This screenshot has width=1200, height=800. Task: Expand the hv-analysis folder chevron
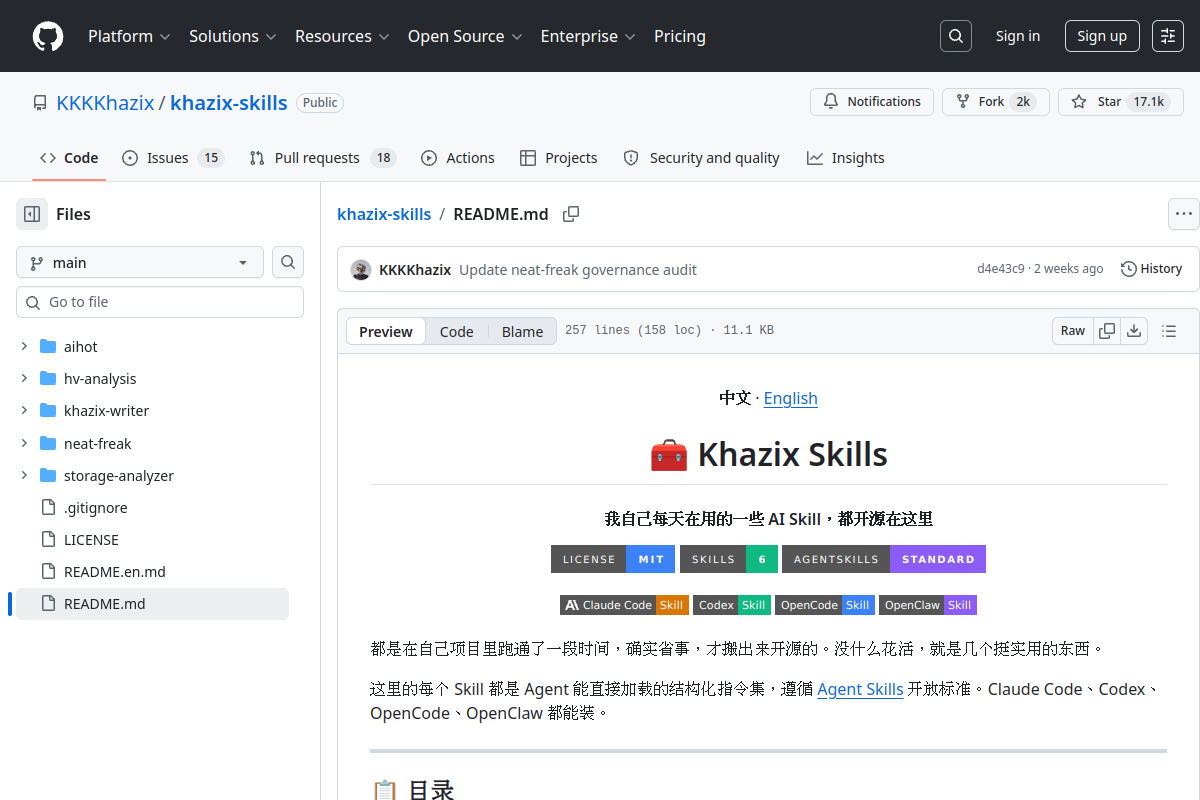(x=24, y=379)
